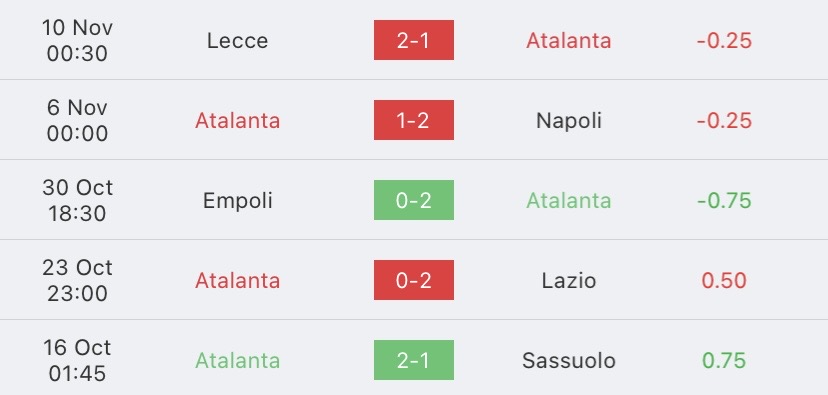Open the Atalanta vs Sassuolo 2-1 score
Screen dimensions: 828x395
(413, 360)
